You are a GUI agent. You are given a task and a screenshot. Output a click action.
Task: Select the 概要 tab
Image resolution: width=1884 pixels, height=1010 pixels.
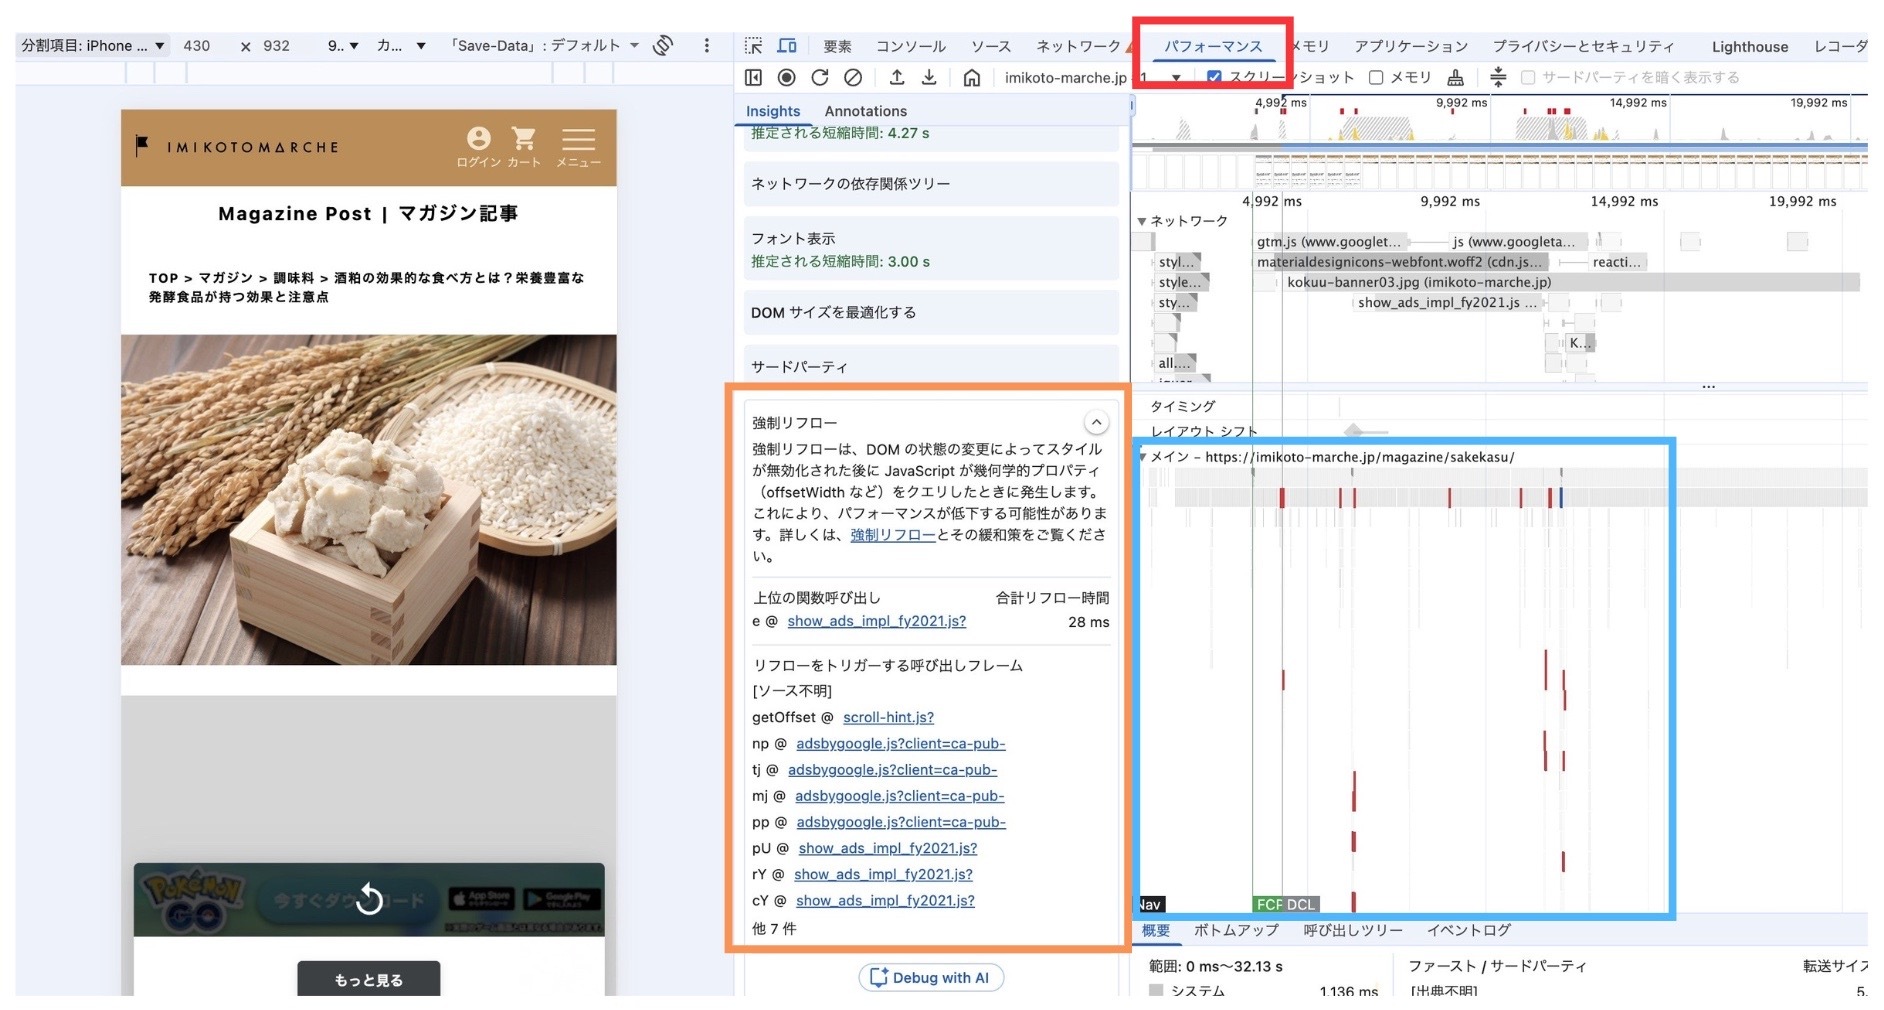(1156, 930)
